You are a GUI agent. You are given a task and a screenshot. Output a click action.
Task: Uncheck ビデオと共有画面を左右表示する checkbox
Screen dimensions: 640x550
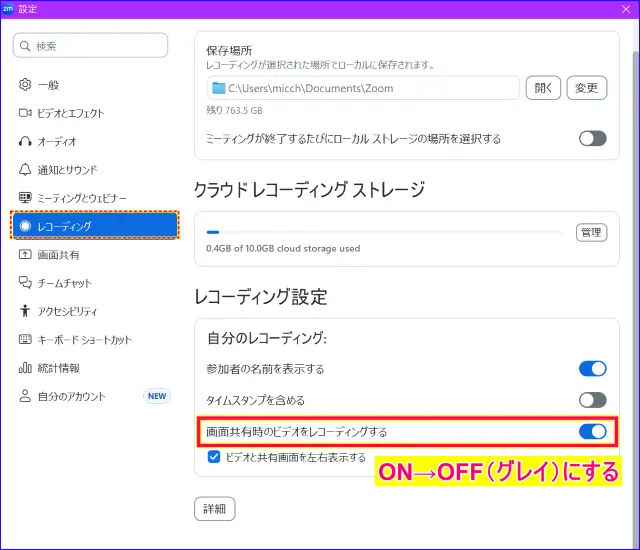coord(214,457)
